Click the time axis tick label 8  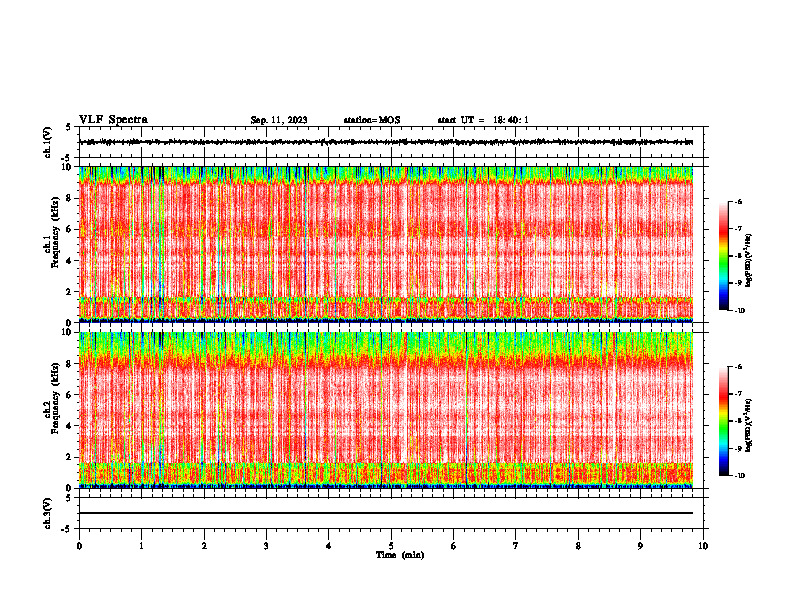click(578, 546)
